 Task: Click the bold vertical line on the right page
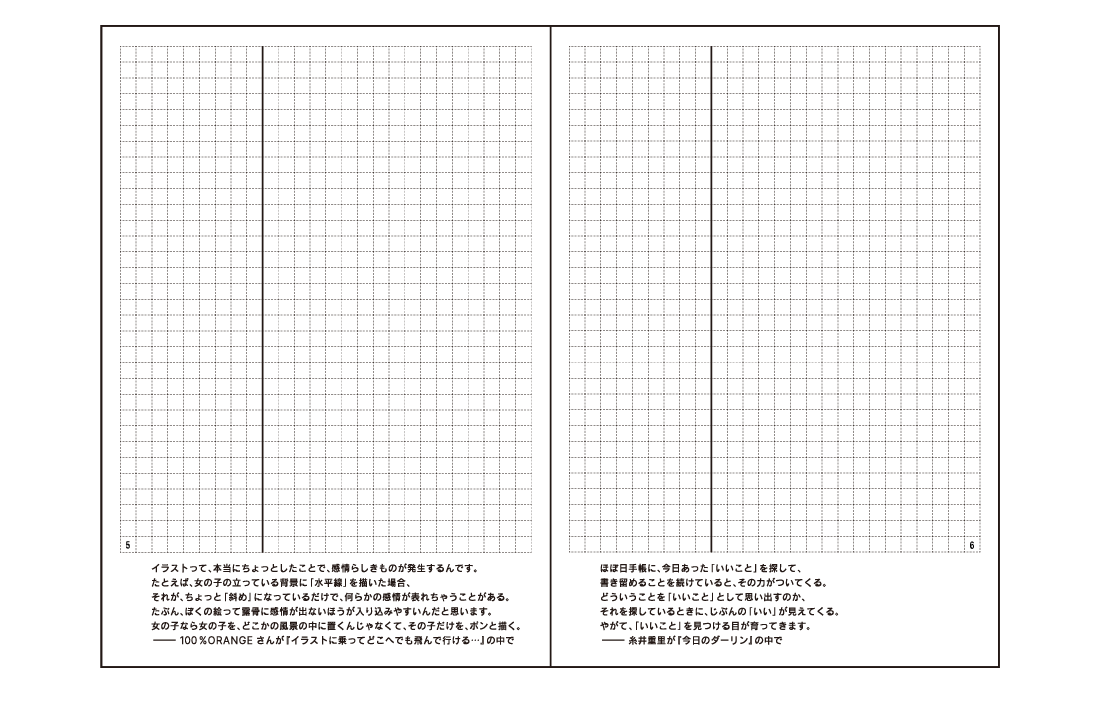point(711,300)
